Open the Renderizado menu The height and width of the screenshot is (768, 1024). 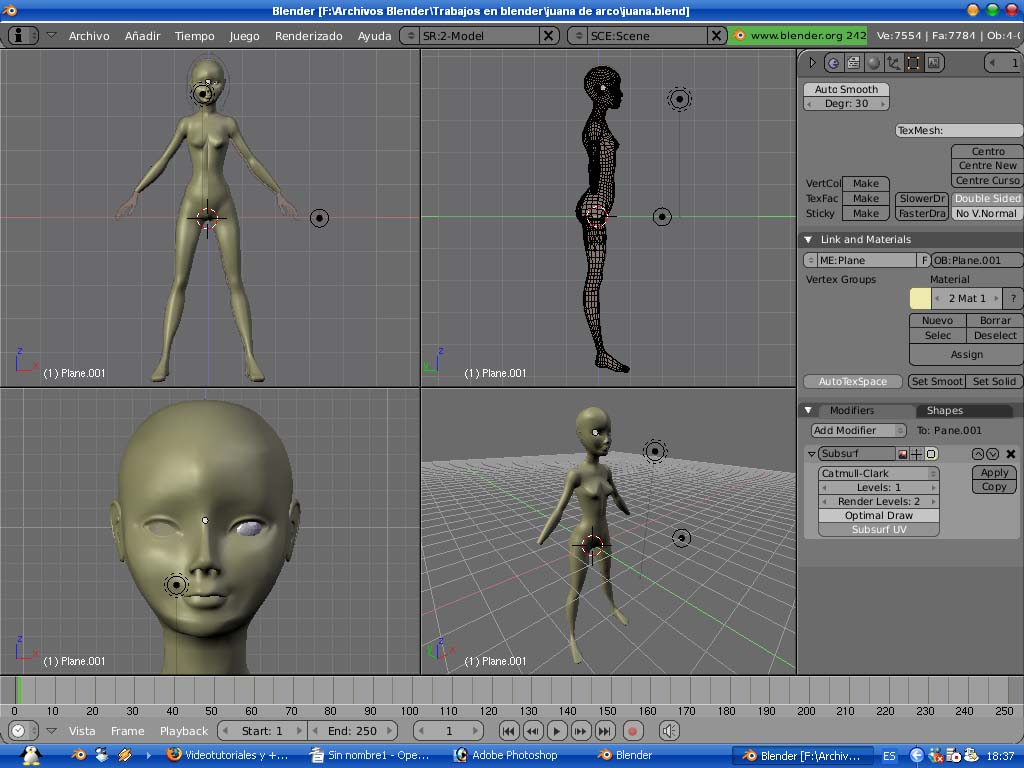308,36
